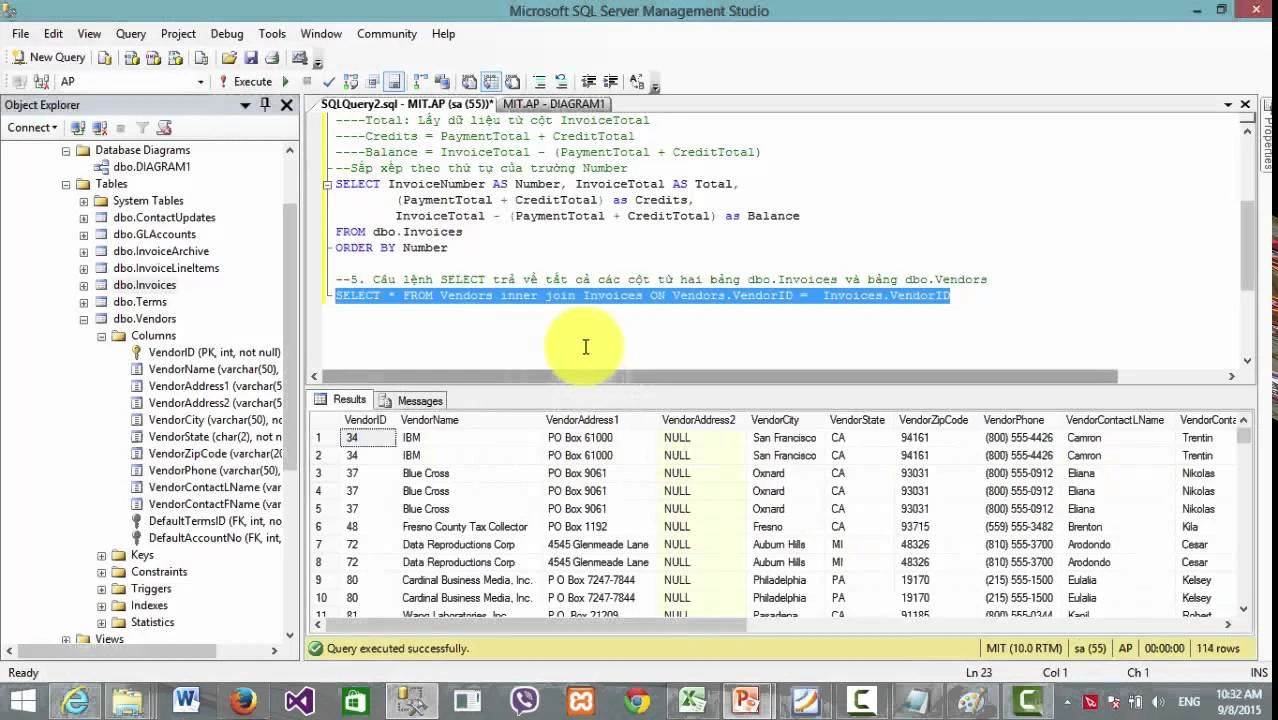The width and height of the screenshot is (1278, 720).
Task: Select dbo.DIAGRAM1 in the tree
Action: click(x=151, y=167)
